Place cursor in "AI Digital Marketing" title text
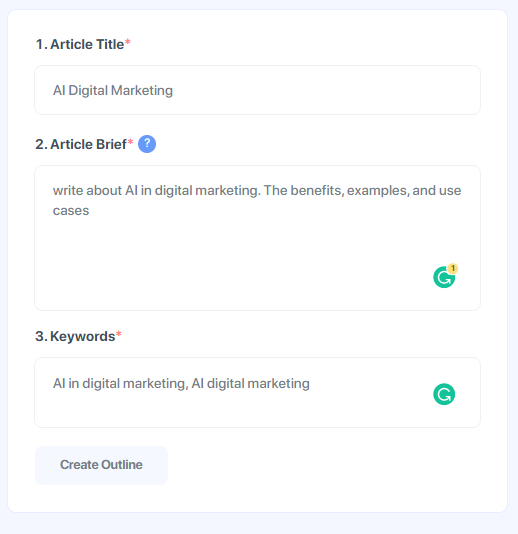Screen dimensions: 518x534 click(x=113, y=91)
